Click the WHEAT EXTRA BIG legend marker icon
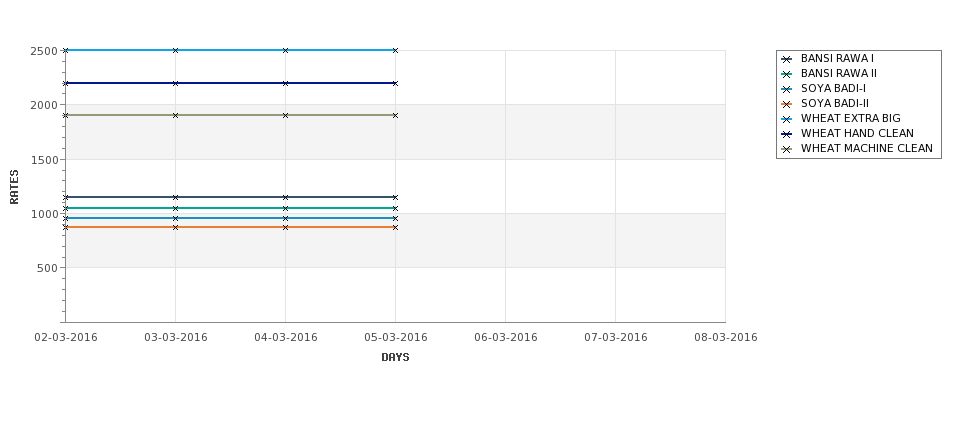Screen dimensions: 975x429 tap(787, 119)
